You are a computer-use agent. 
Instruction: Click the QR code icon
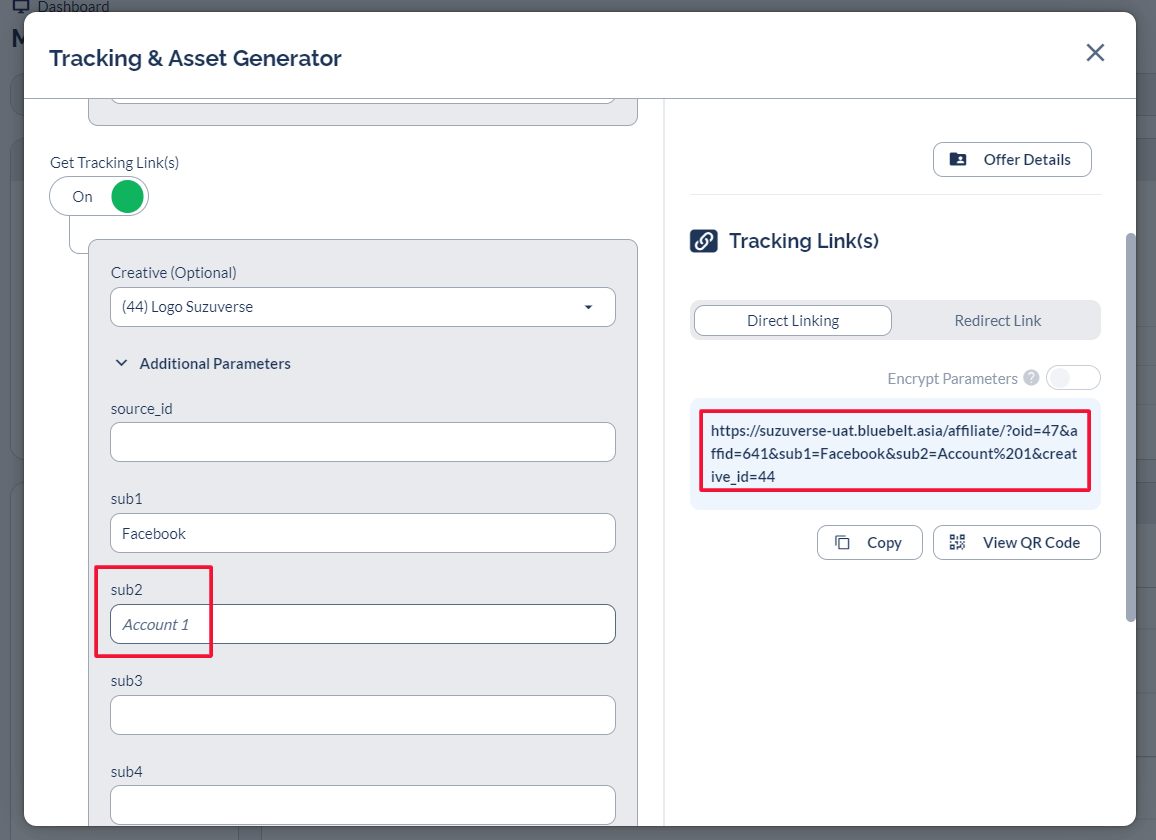pos(958,542)
